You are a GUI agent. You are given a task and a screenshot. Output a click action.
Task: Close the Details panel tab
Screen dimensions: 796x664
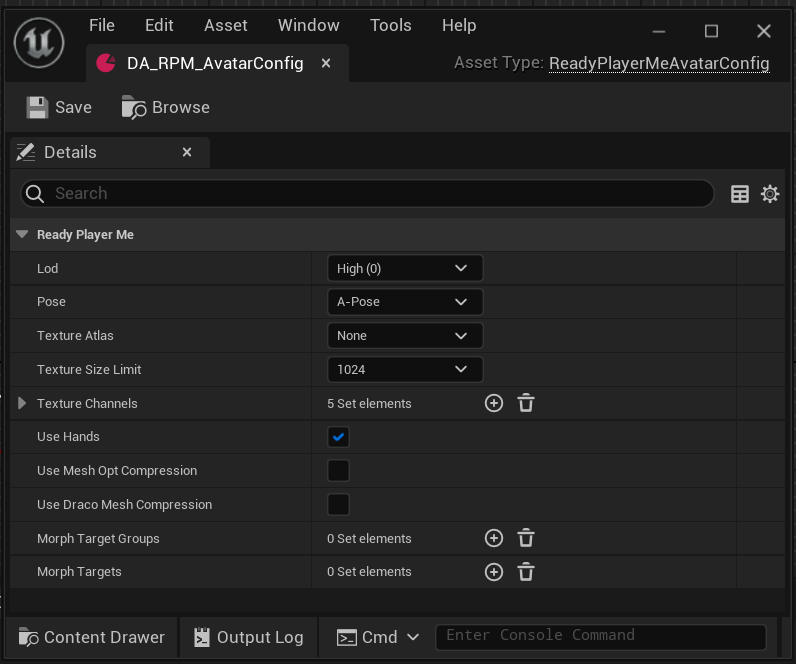pyautogui.click(x=187, y=152)
